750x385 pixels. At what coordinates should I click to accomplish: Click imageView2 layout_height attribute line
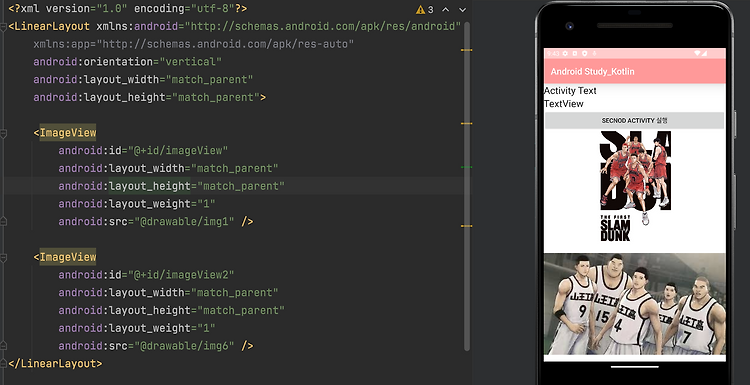point(171,310)
